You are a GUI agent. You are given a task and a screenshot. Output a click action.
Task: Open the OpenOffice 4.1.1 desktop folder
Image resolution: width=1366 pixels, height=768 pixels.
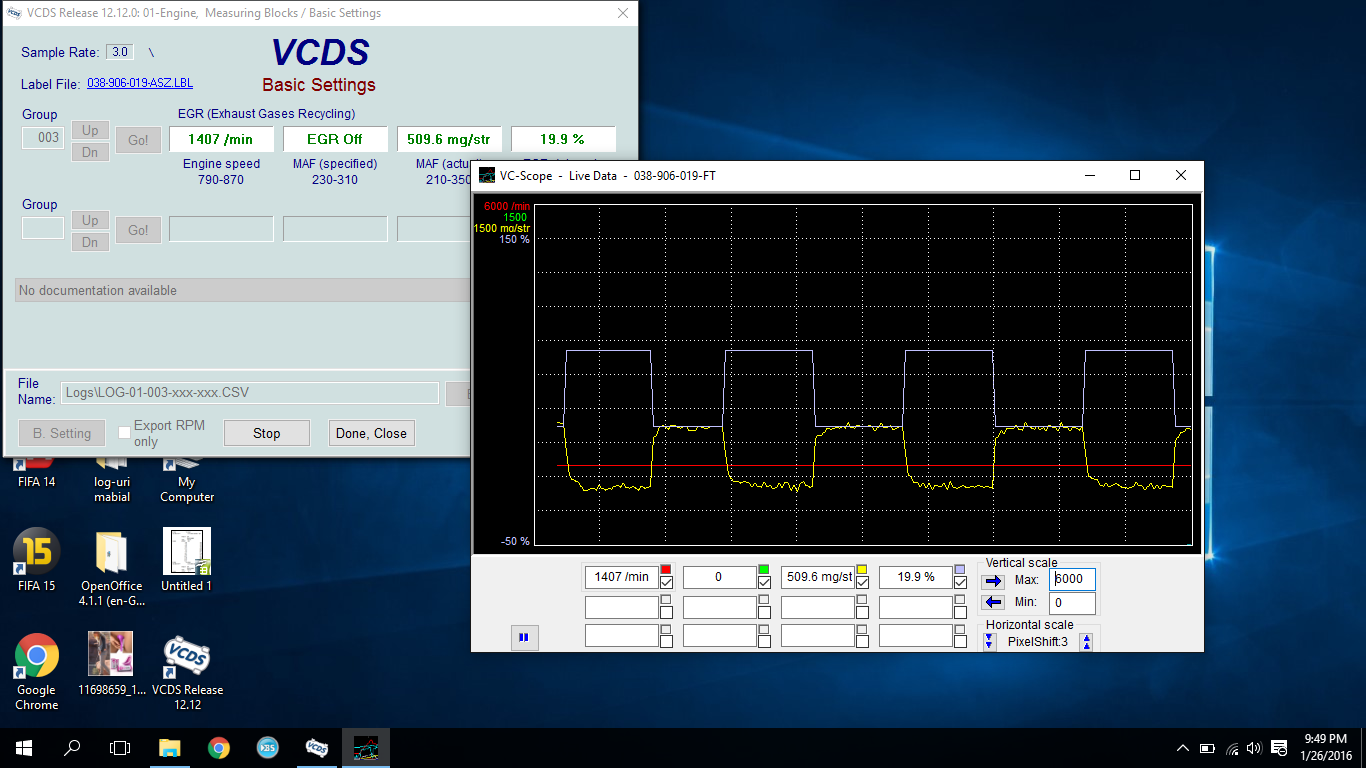(x=112, y=568)
